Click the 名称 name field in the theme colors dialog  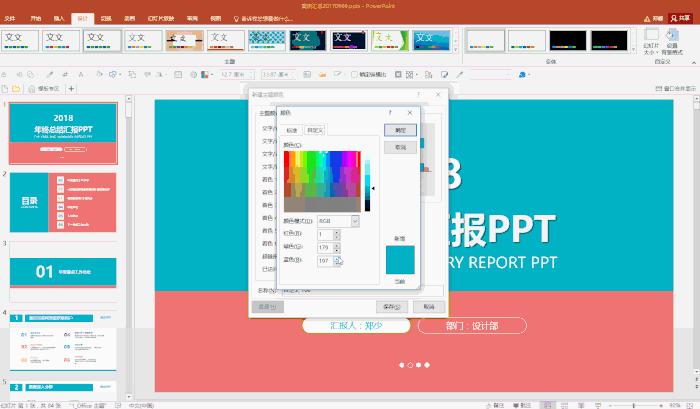click(x=363, y=291)
